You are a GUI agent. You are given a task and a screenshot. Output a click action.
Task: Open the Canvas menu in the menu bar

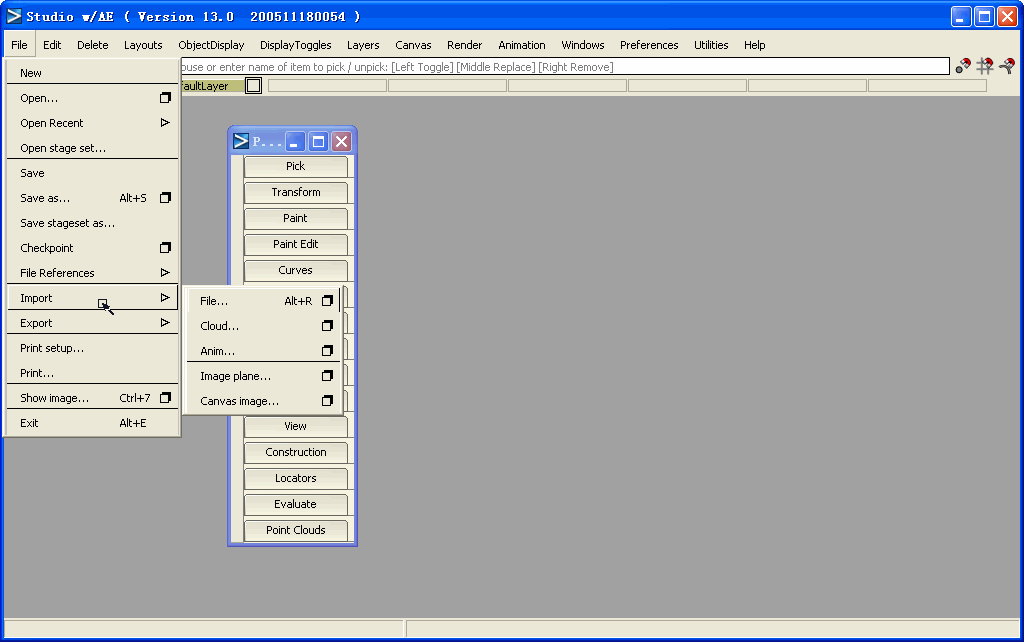click(x=413, y=45)
